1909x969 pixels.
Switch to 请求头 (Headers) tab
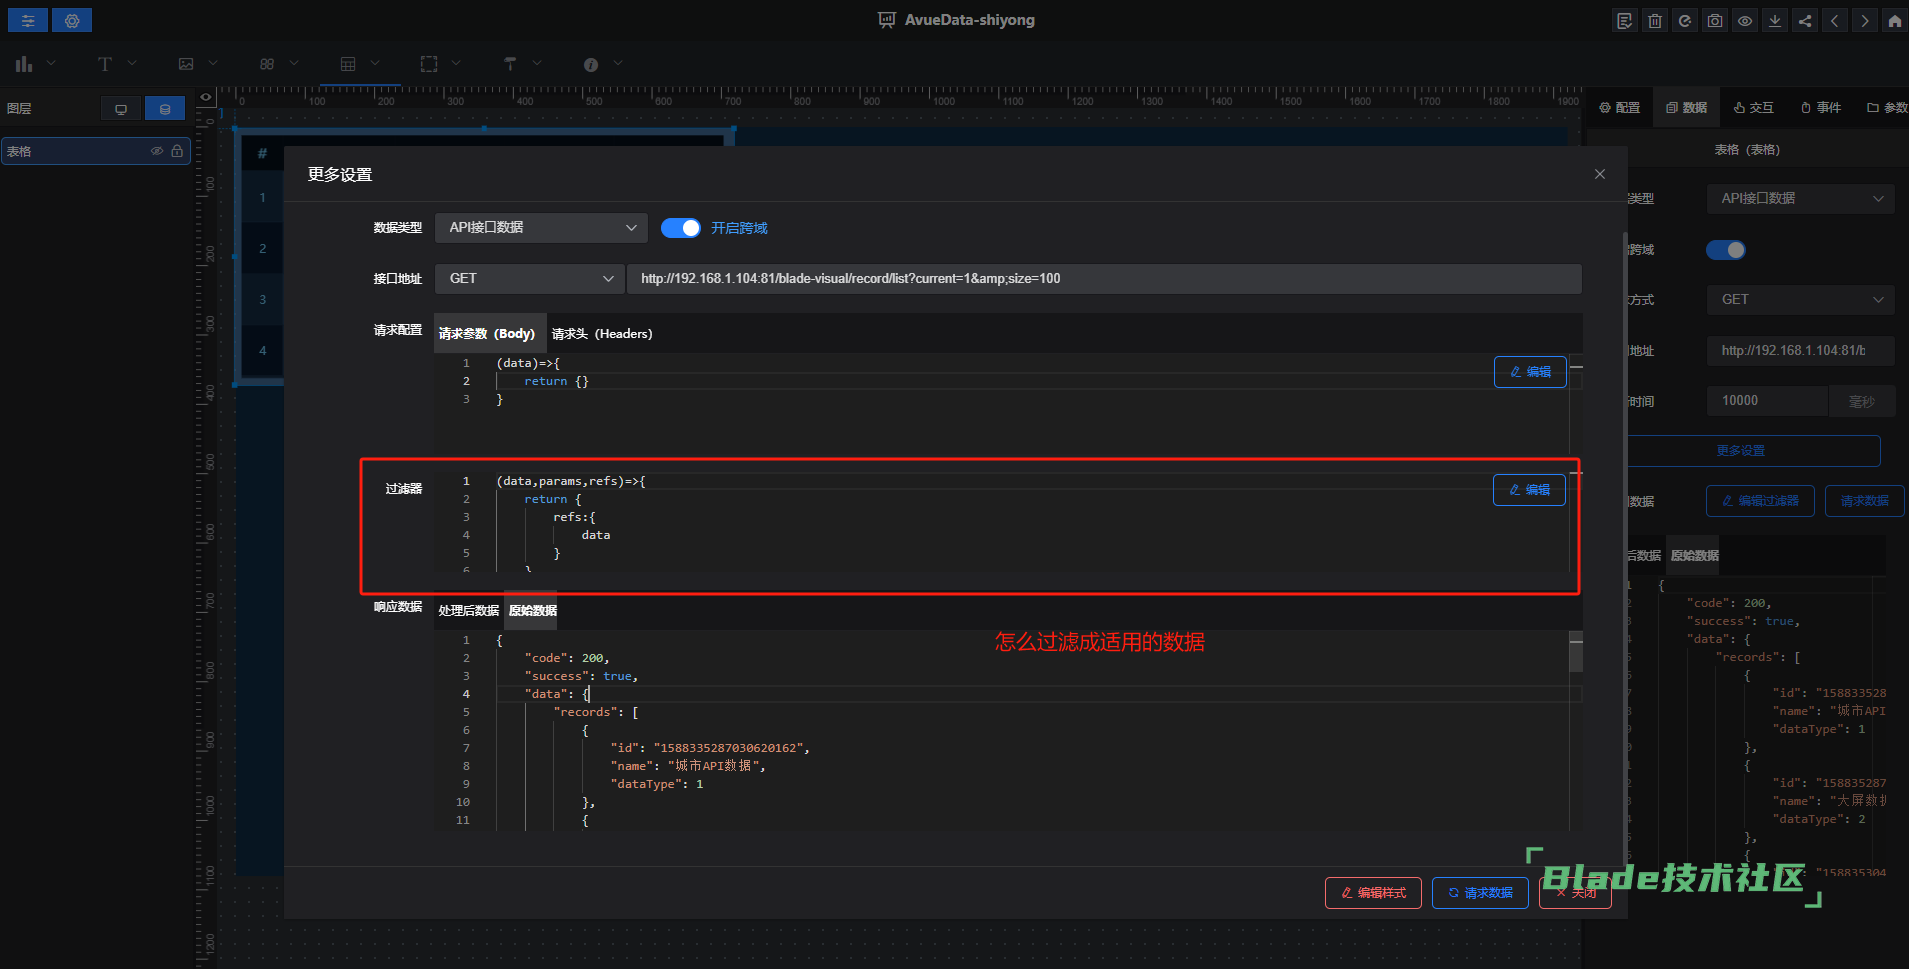(x=602, y=334)
